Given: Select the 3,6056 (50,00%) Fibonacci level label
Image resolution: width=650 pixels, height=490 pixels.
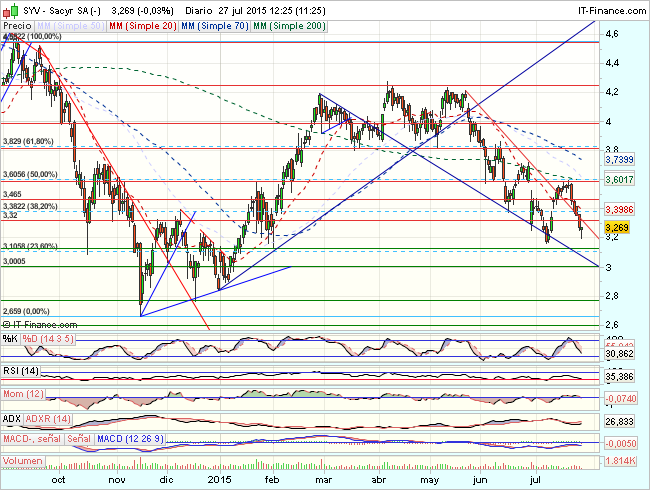Looking at the screenshot, I should 28,173.
